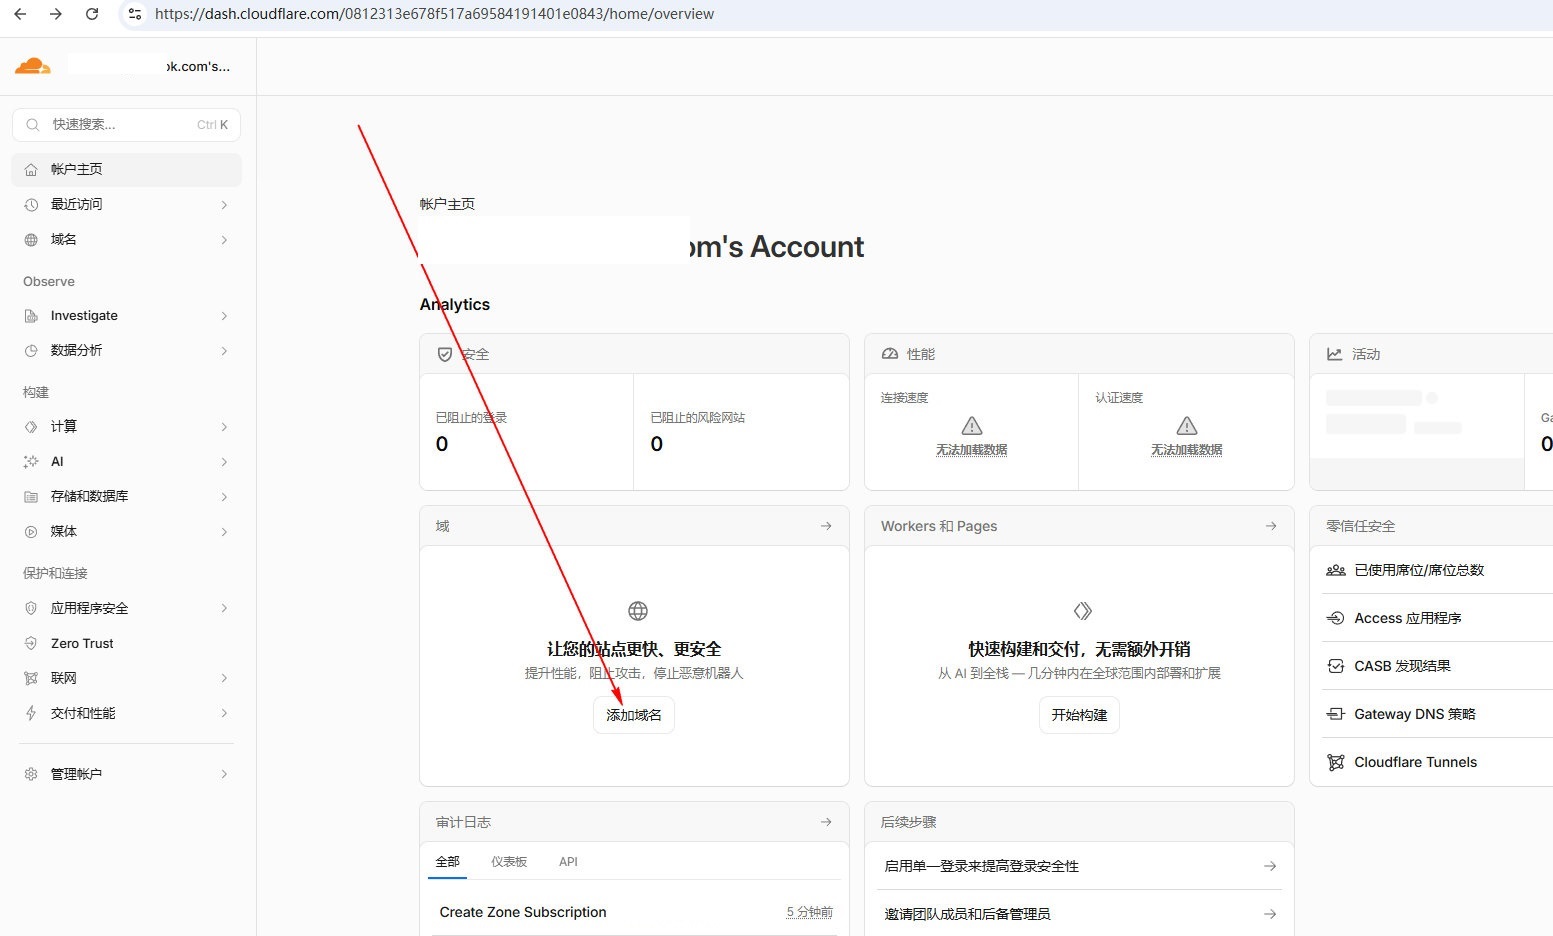
Task: Click the Gateway DNS 策略 icon
Action: (1335, 714)
